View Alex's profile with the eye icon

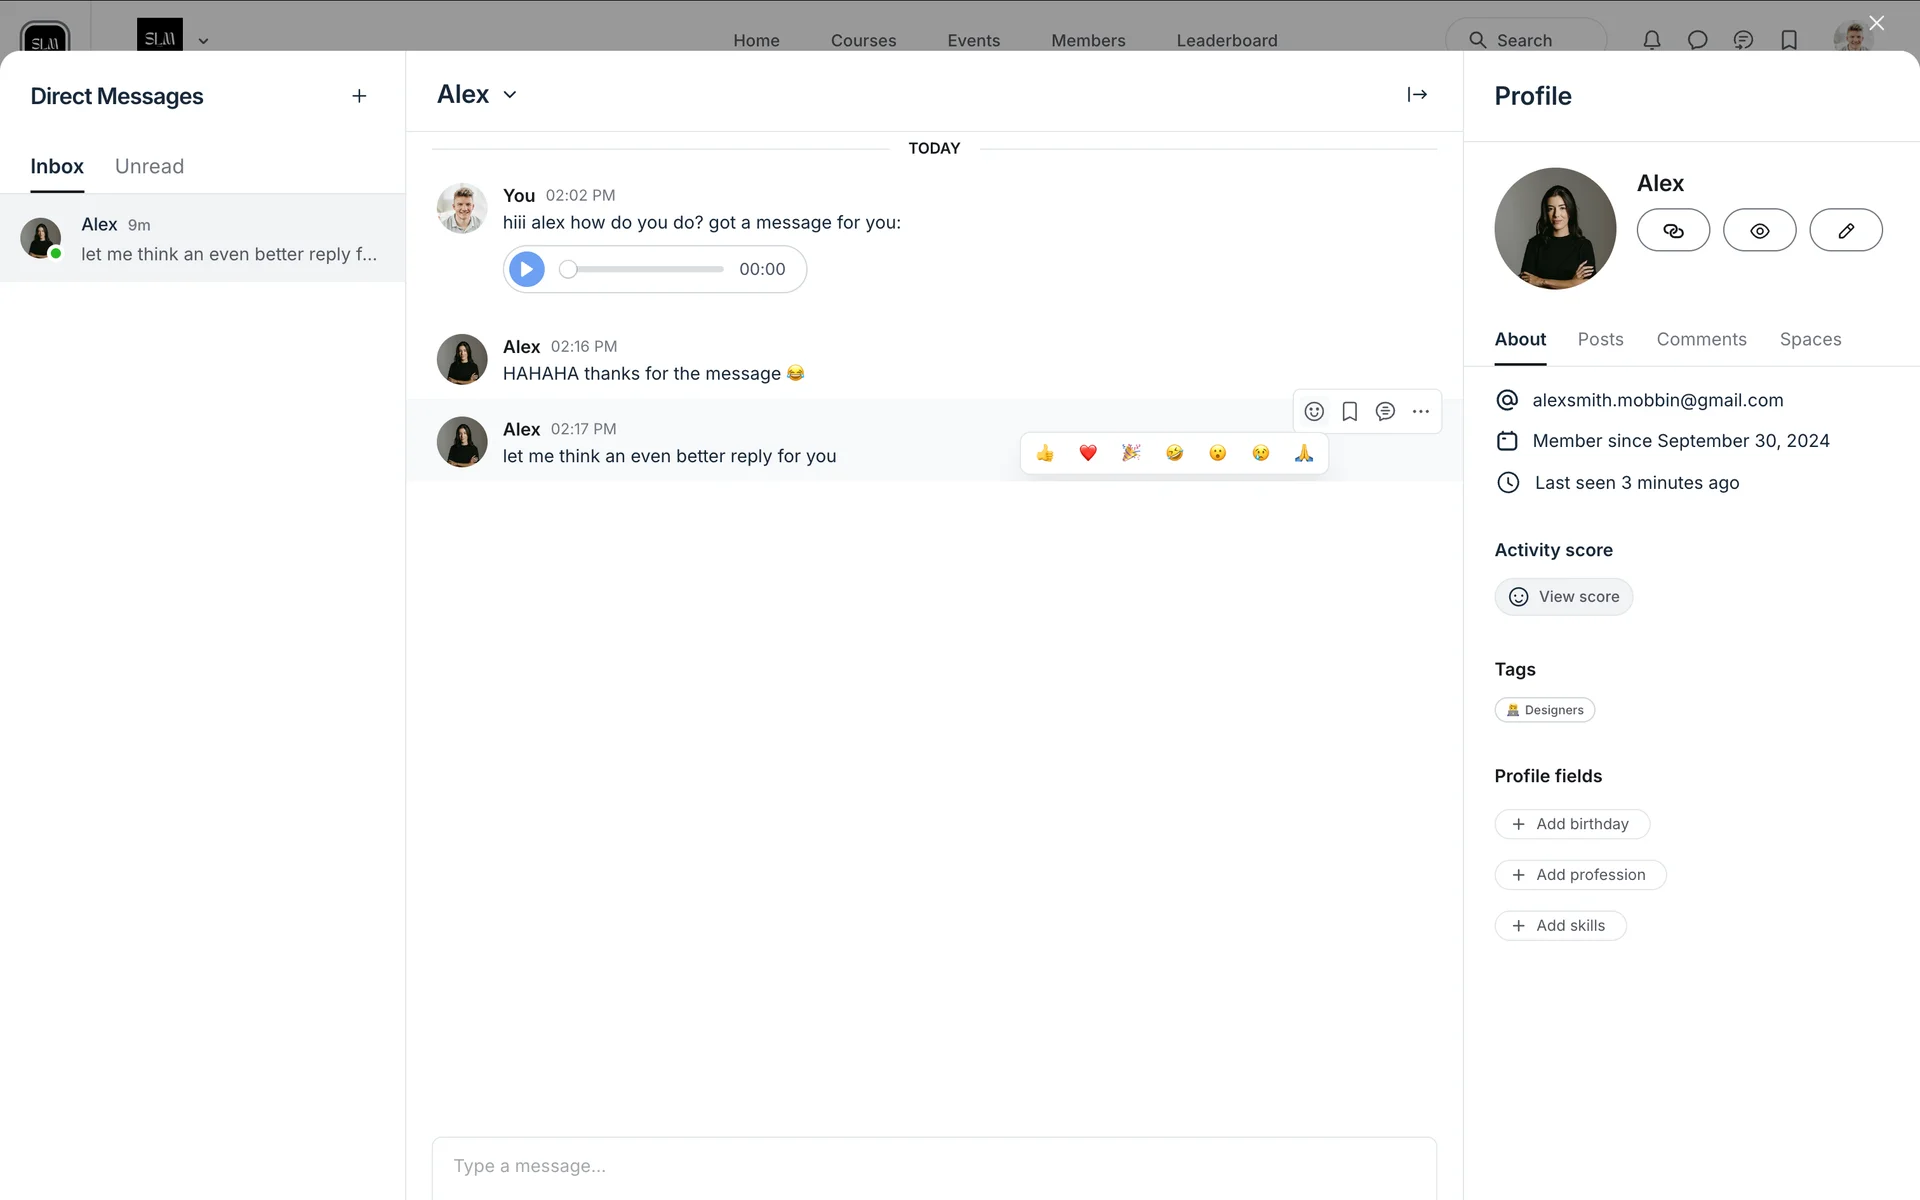pos(1759,231)
